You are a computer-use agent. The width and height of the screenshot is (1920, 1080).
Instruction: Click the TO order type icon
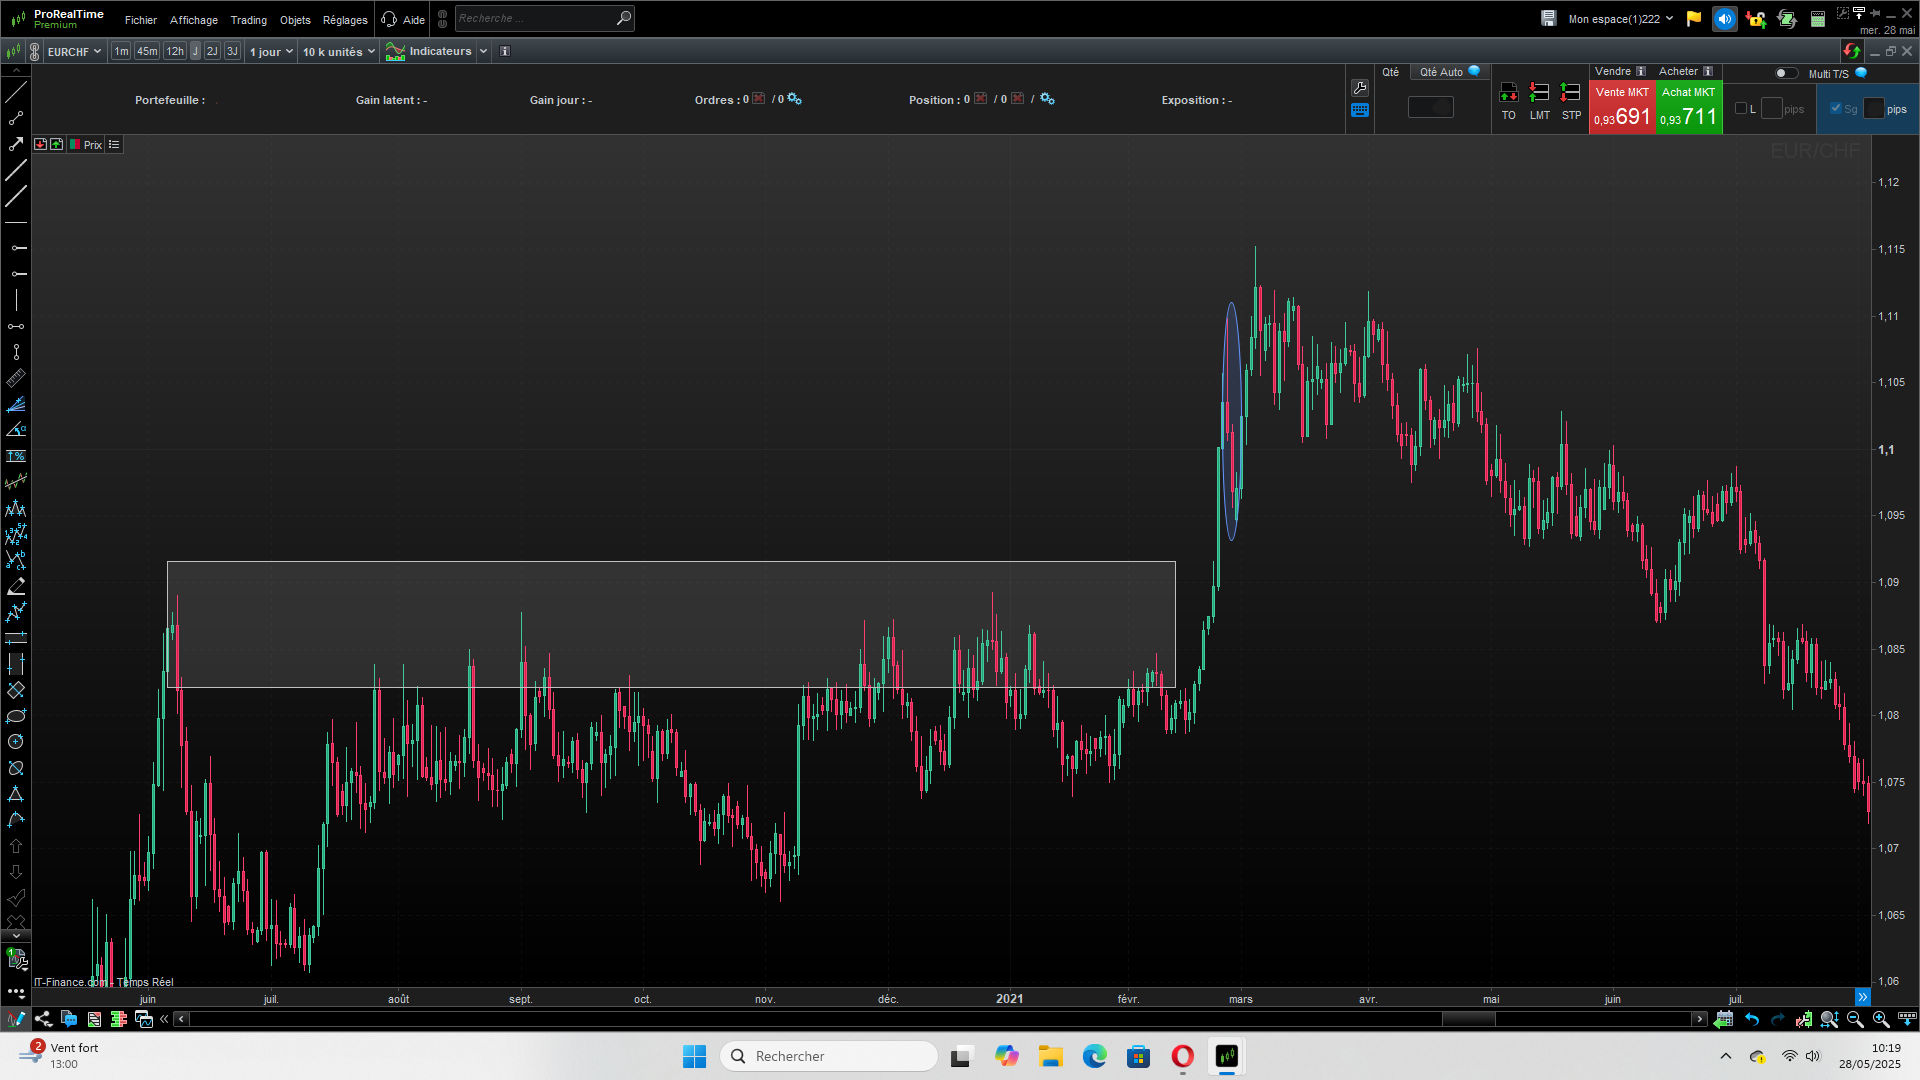tap(1508, 94)
